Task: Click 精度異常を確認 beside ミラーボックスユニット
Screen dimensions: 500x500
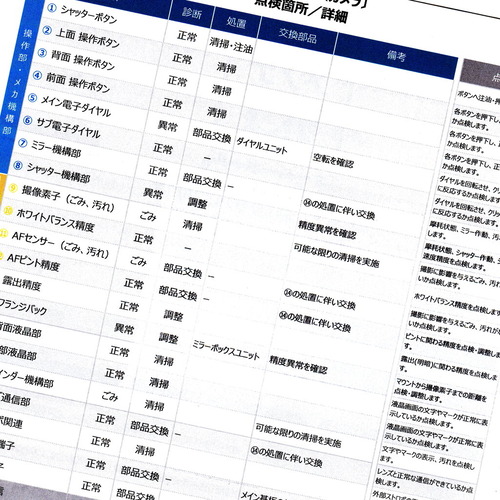Action: tap(298, 364)
